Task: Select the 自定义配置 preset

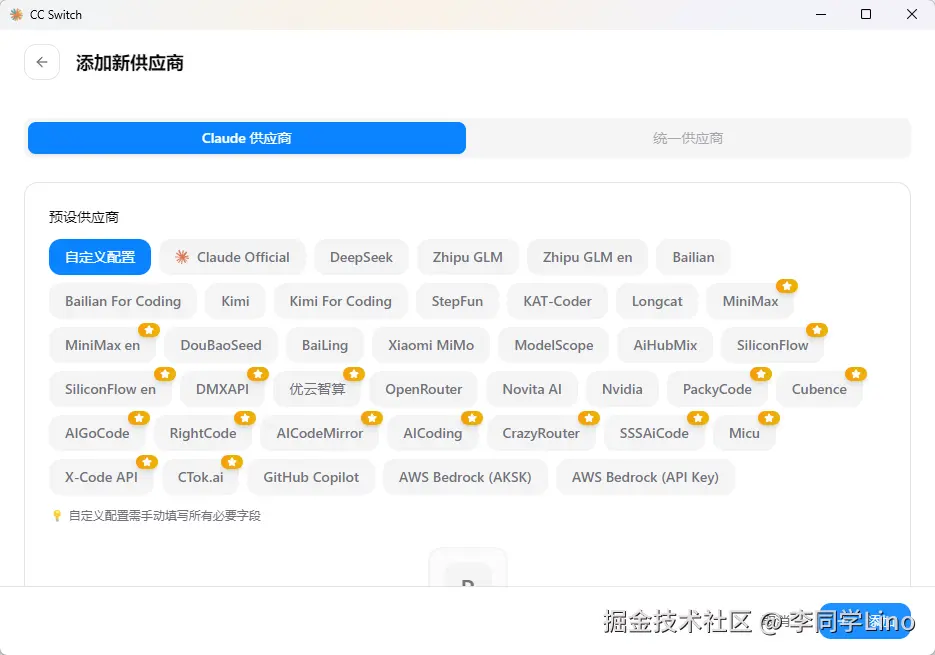Action: click(x=100, y=257)
